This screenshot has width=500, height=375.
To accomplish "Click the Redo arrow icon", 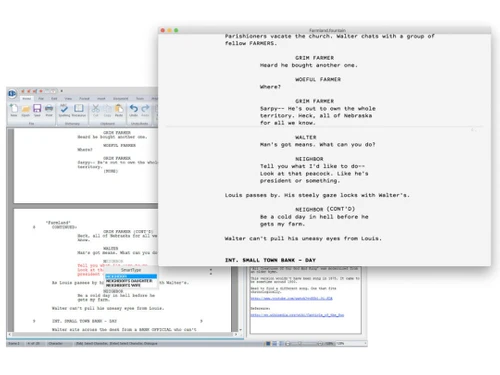I will [145, 110].
